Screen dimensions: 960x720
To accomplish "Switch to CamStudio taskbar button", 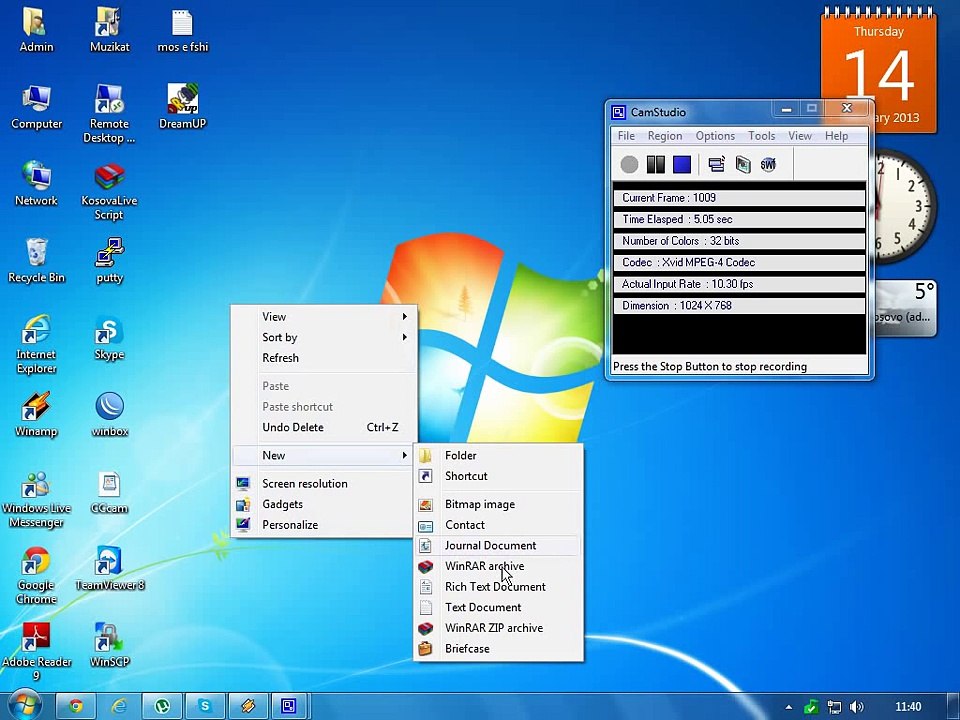I will tap(290, 707).
